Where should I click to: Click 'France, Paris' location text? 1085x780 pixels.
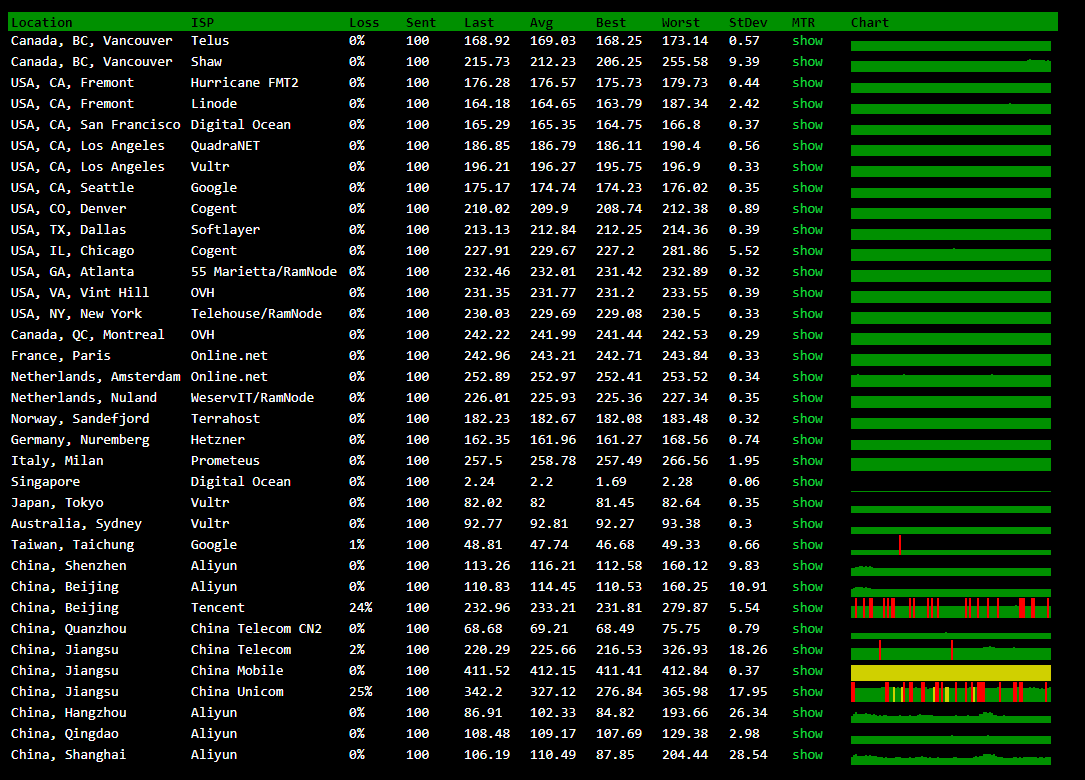point(61,356)
